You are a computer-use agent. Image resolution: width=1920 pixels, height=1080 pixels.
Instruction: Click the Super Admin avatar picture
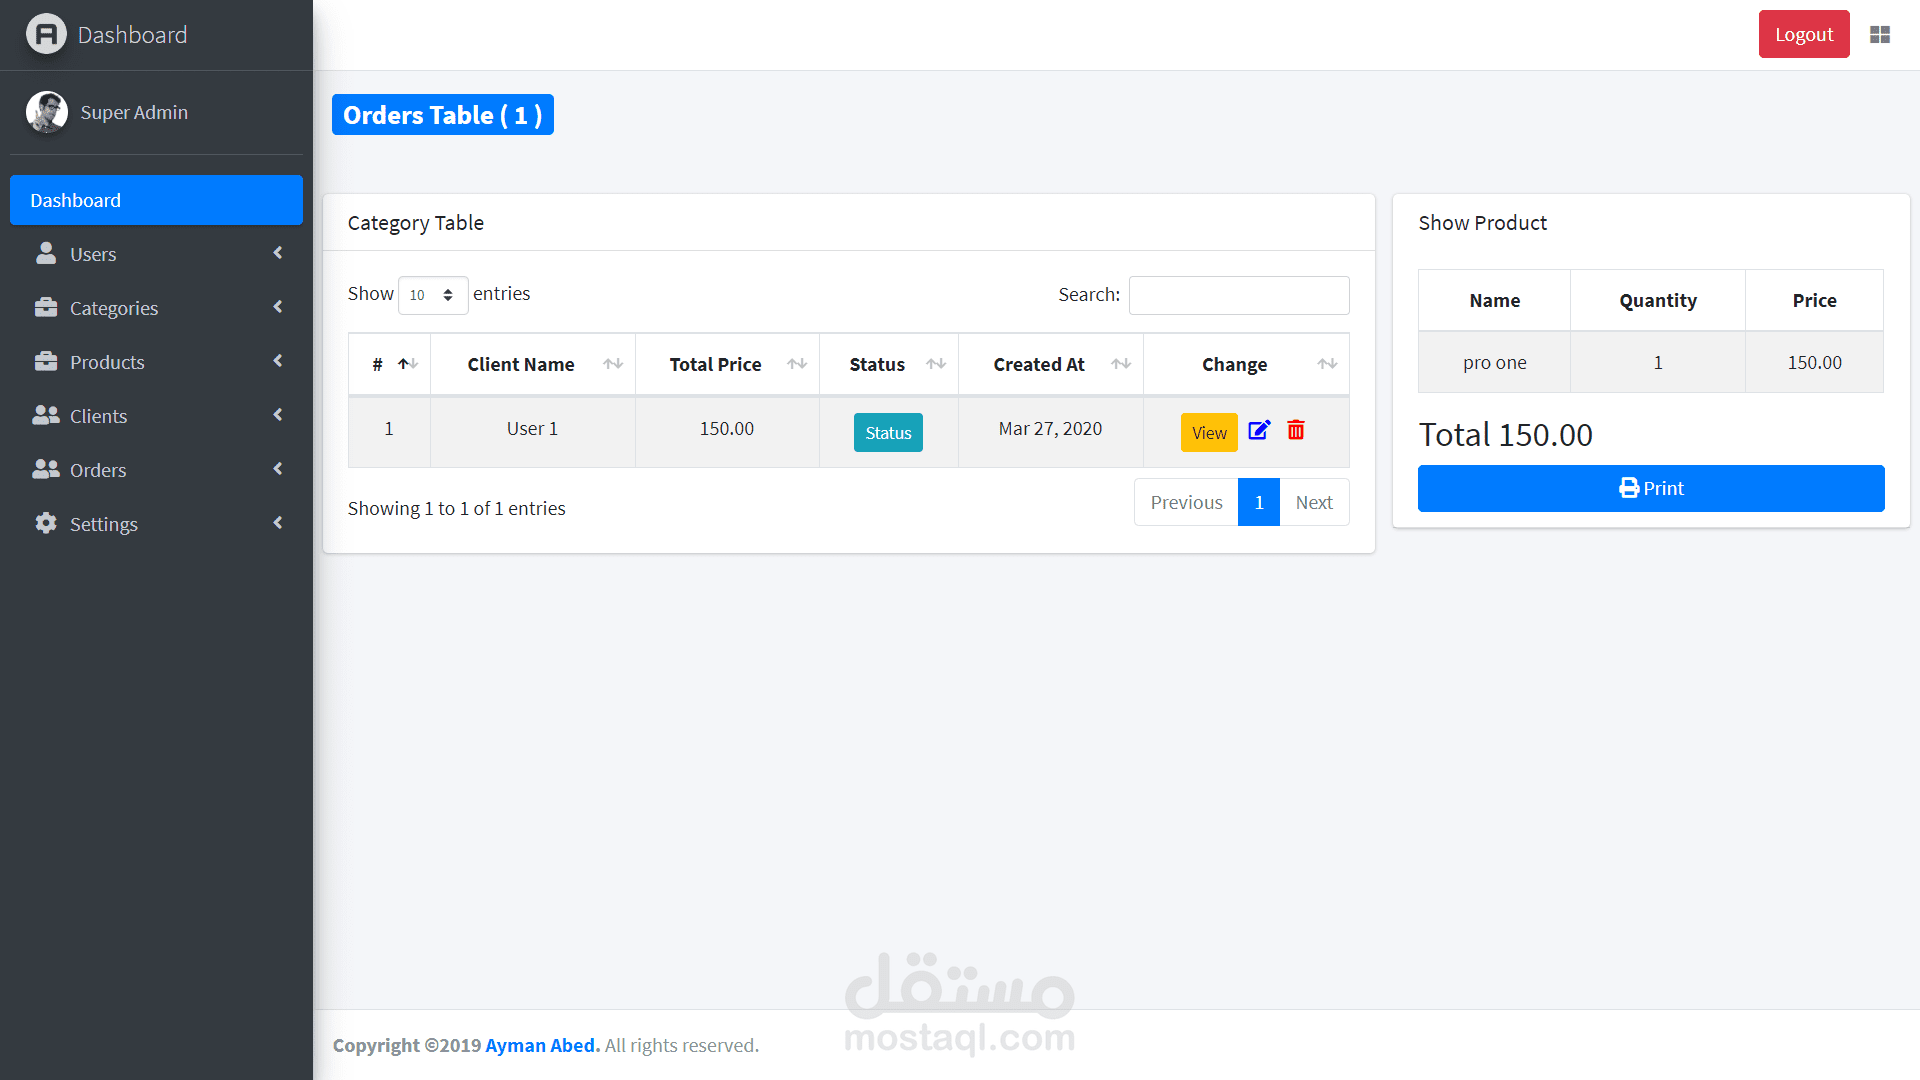(47, 112)
